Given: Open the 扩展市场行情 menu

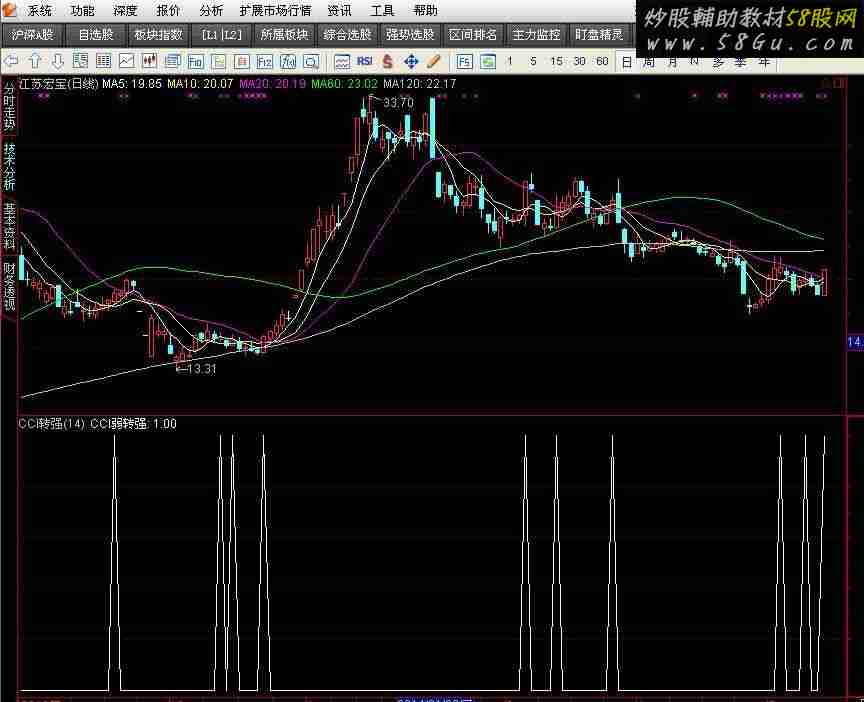Looking at the screenshot, I should tap(276, 10).
